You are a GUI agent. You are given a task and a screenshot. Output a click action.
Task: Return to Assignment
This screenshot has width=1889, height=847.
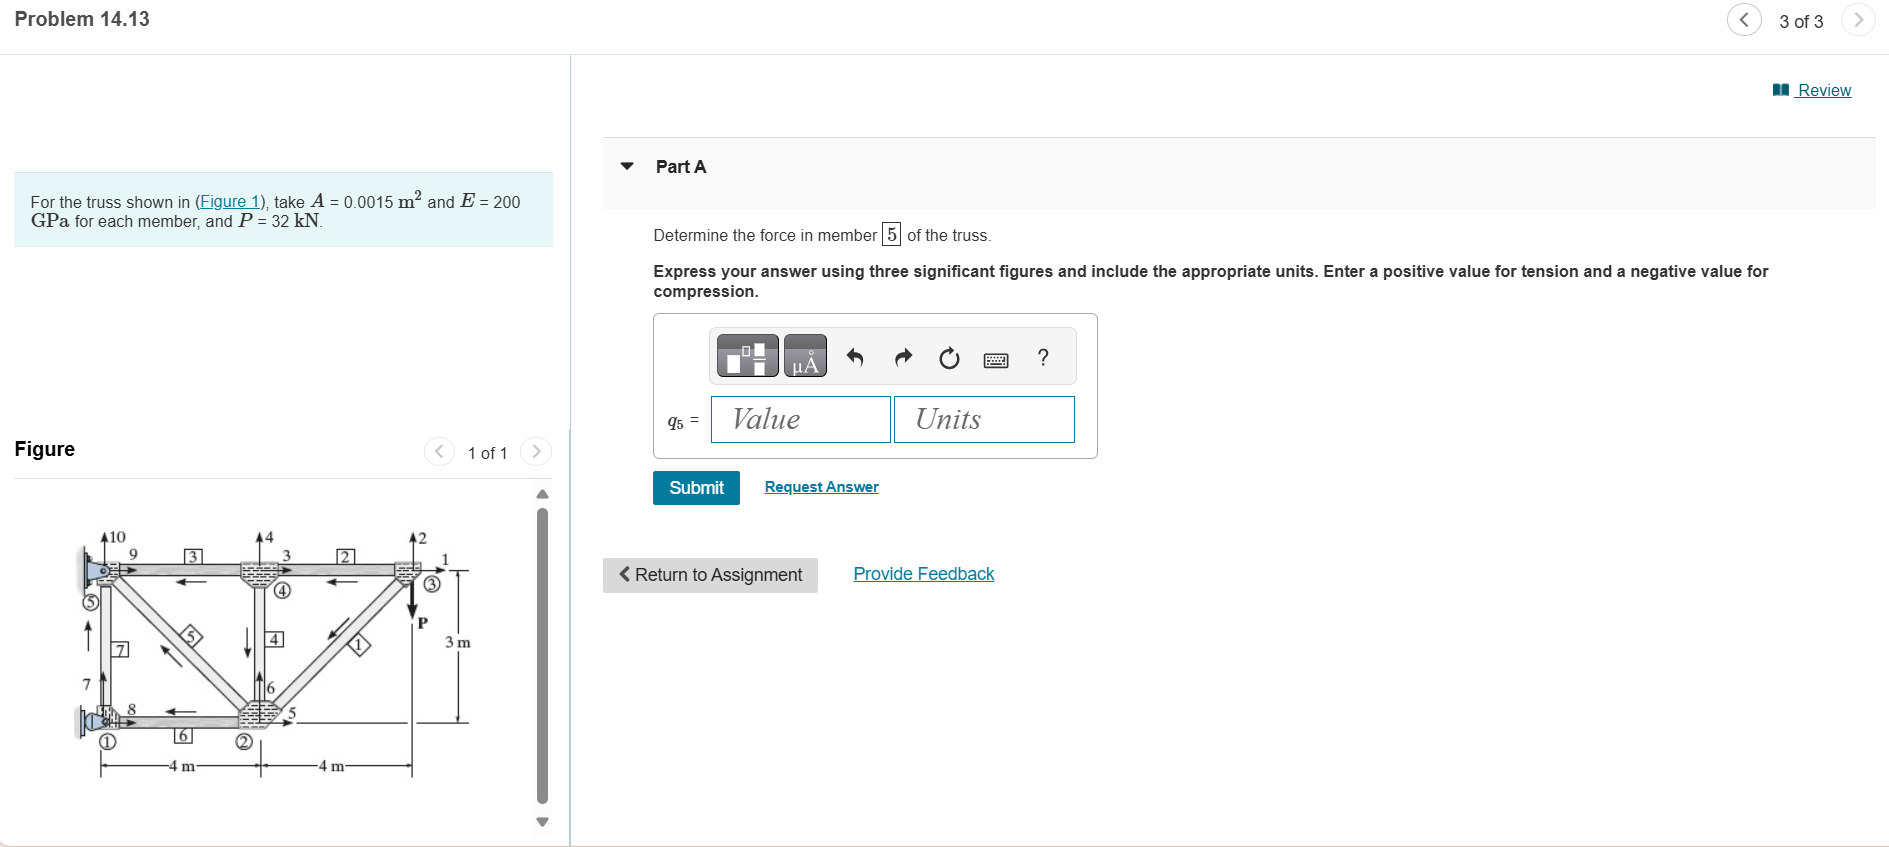(710, 575)
